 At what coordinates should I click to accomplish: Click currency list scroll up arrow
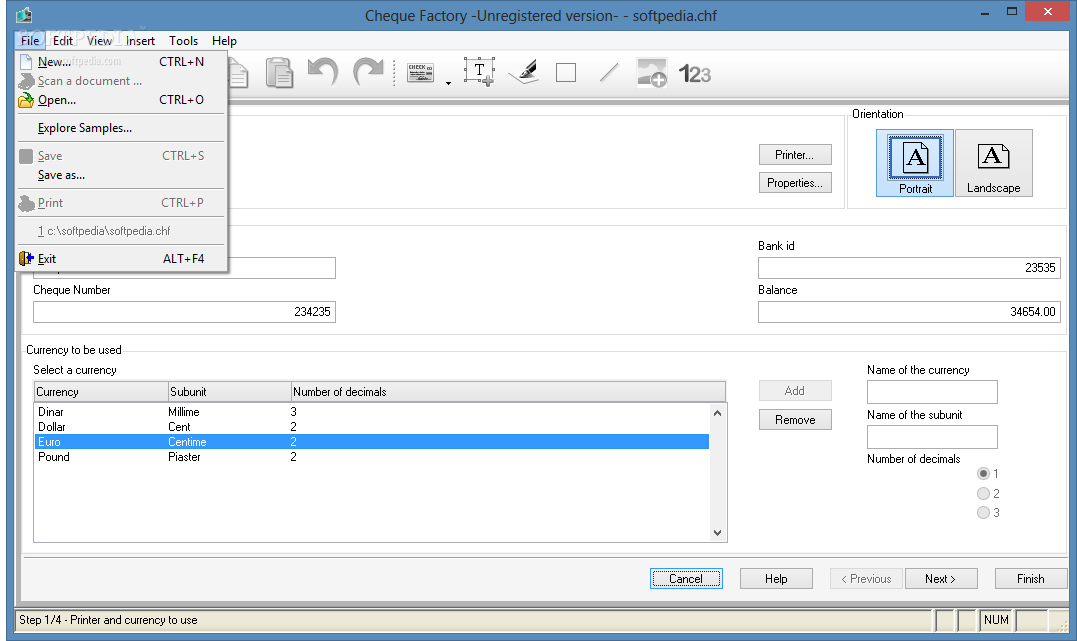point(717,413)
